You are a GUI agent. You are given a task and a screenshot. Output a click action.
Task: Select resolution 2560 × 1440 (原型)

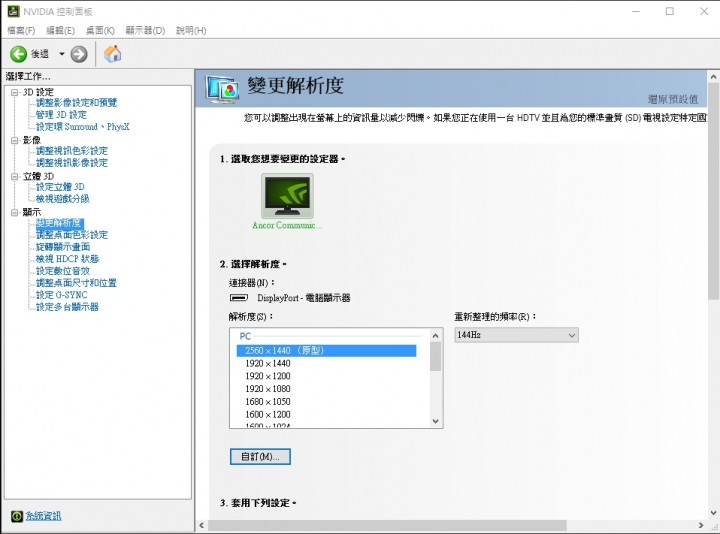pos(326,350)
